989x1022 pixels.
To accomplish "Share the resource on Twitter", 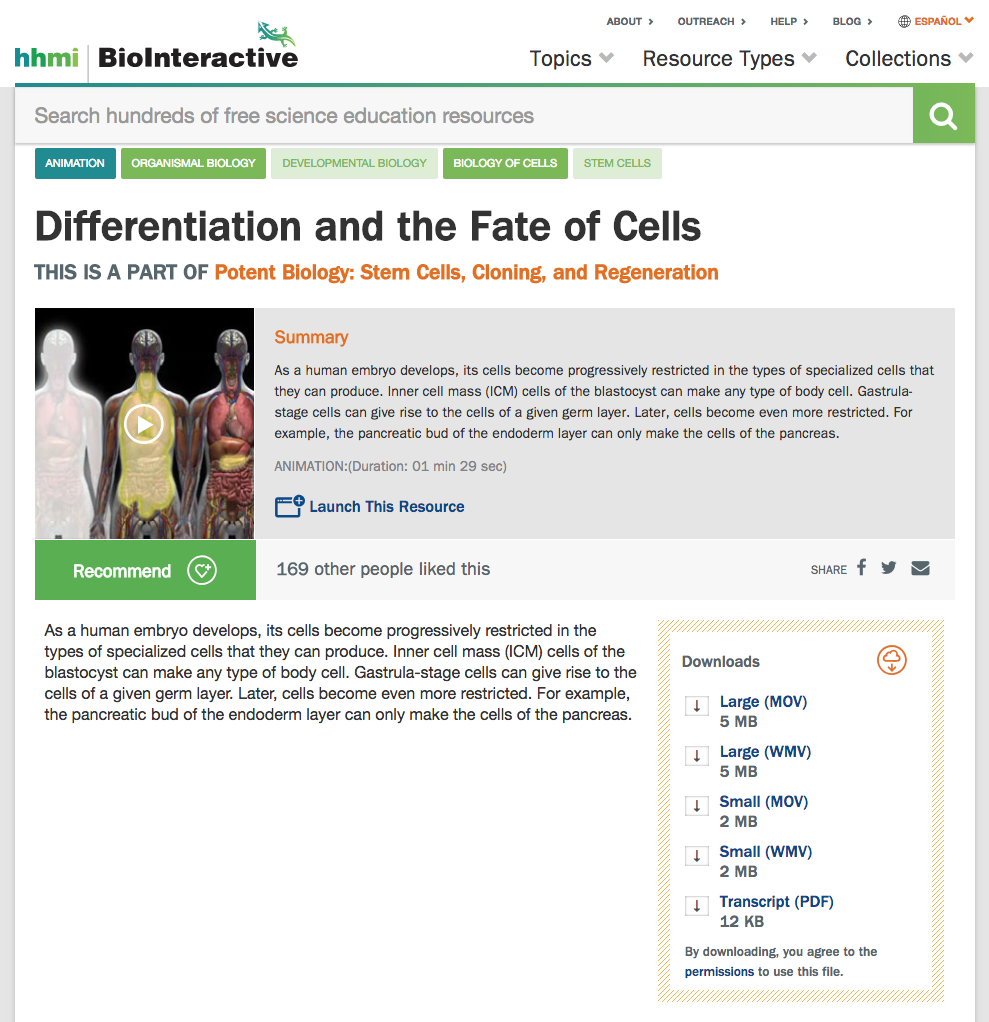I will click(888, 568).
